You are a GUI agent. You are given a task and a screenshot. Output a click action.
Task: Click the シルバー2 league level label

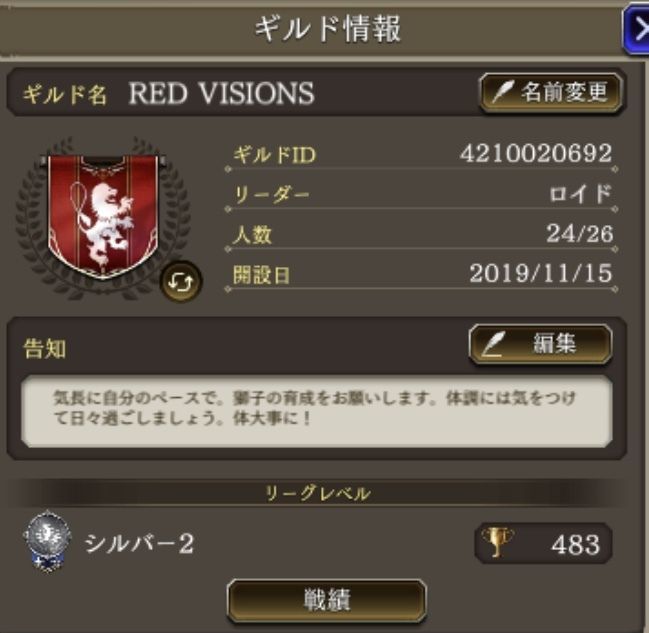click(139, 543)
